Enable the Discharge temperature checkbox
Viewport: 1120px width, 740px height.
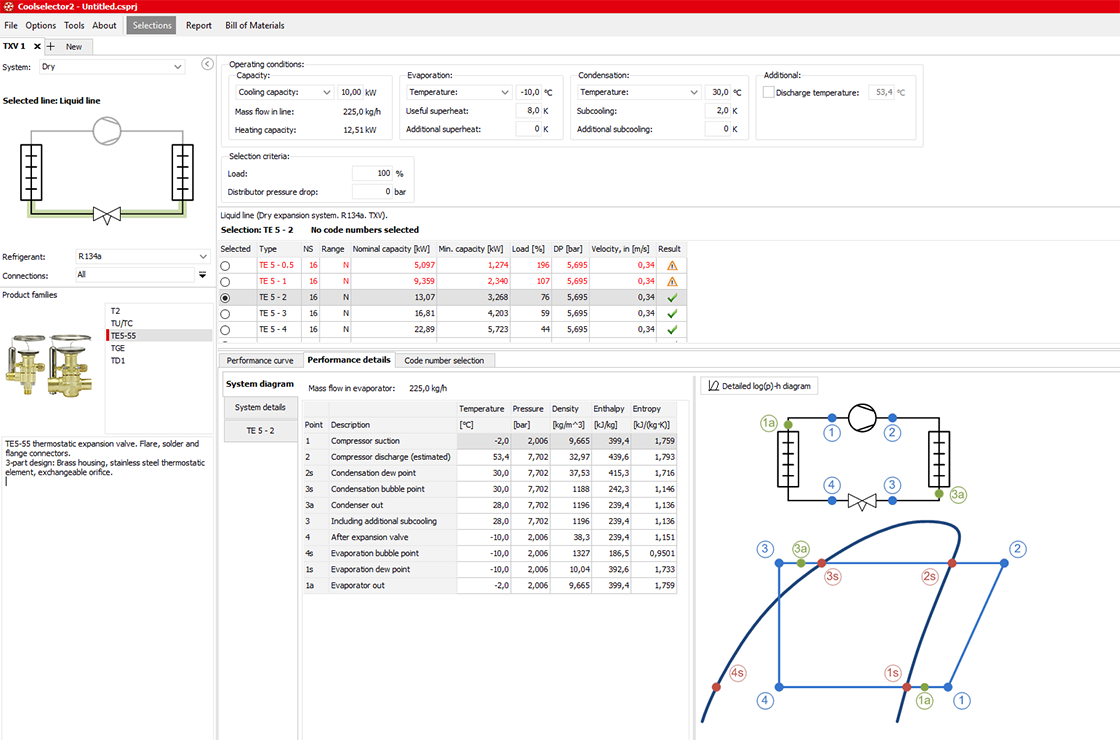767,91
